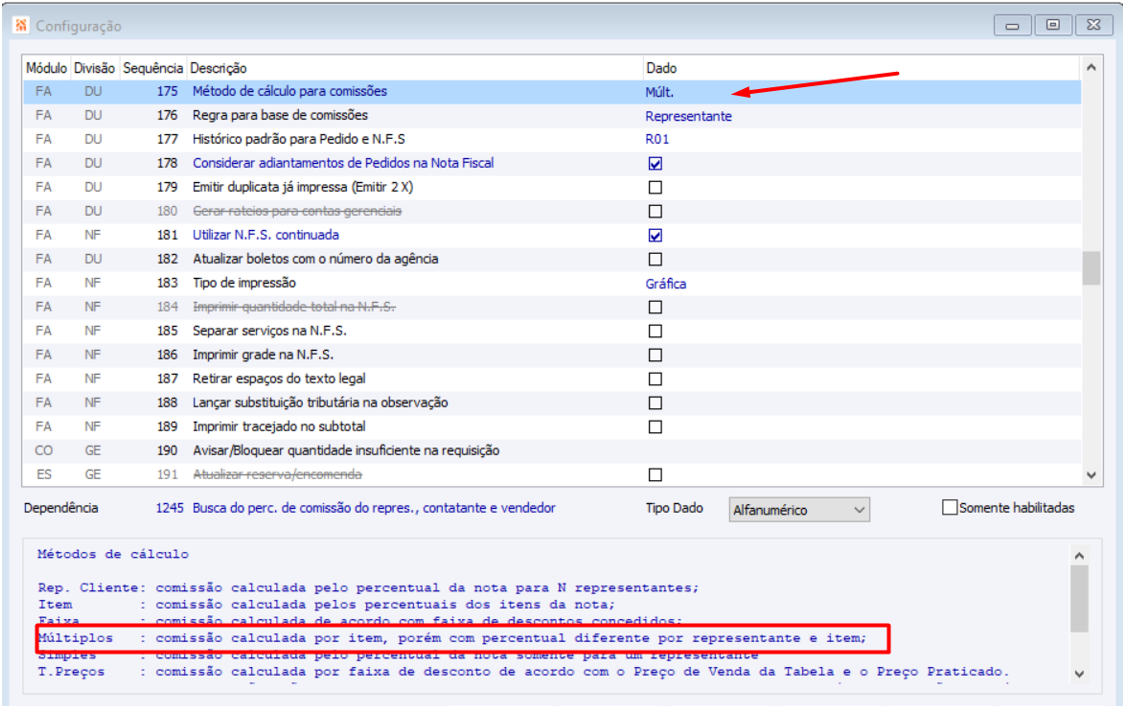Image resolution: width=1123 pixels, height=706 pixels.
Task: Enable 'Atualizar boletos com o número da agência'
Action: [x=655, y=259]
